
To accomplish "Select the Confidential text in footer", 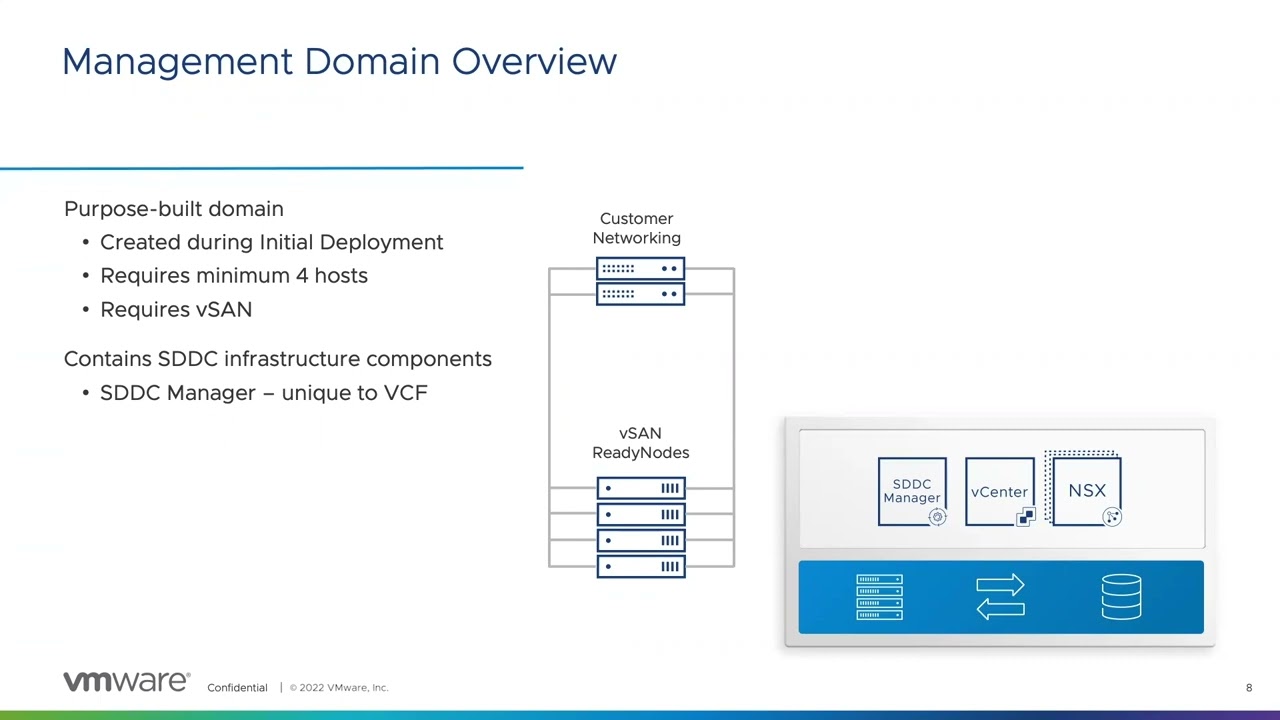I will pyautogui.click(x=237, y=687).
